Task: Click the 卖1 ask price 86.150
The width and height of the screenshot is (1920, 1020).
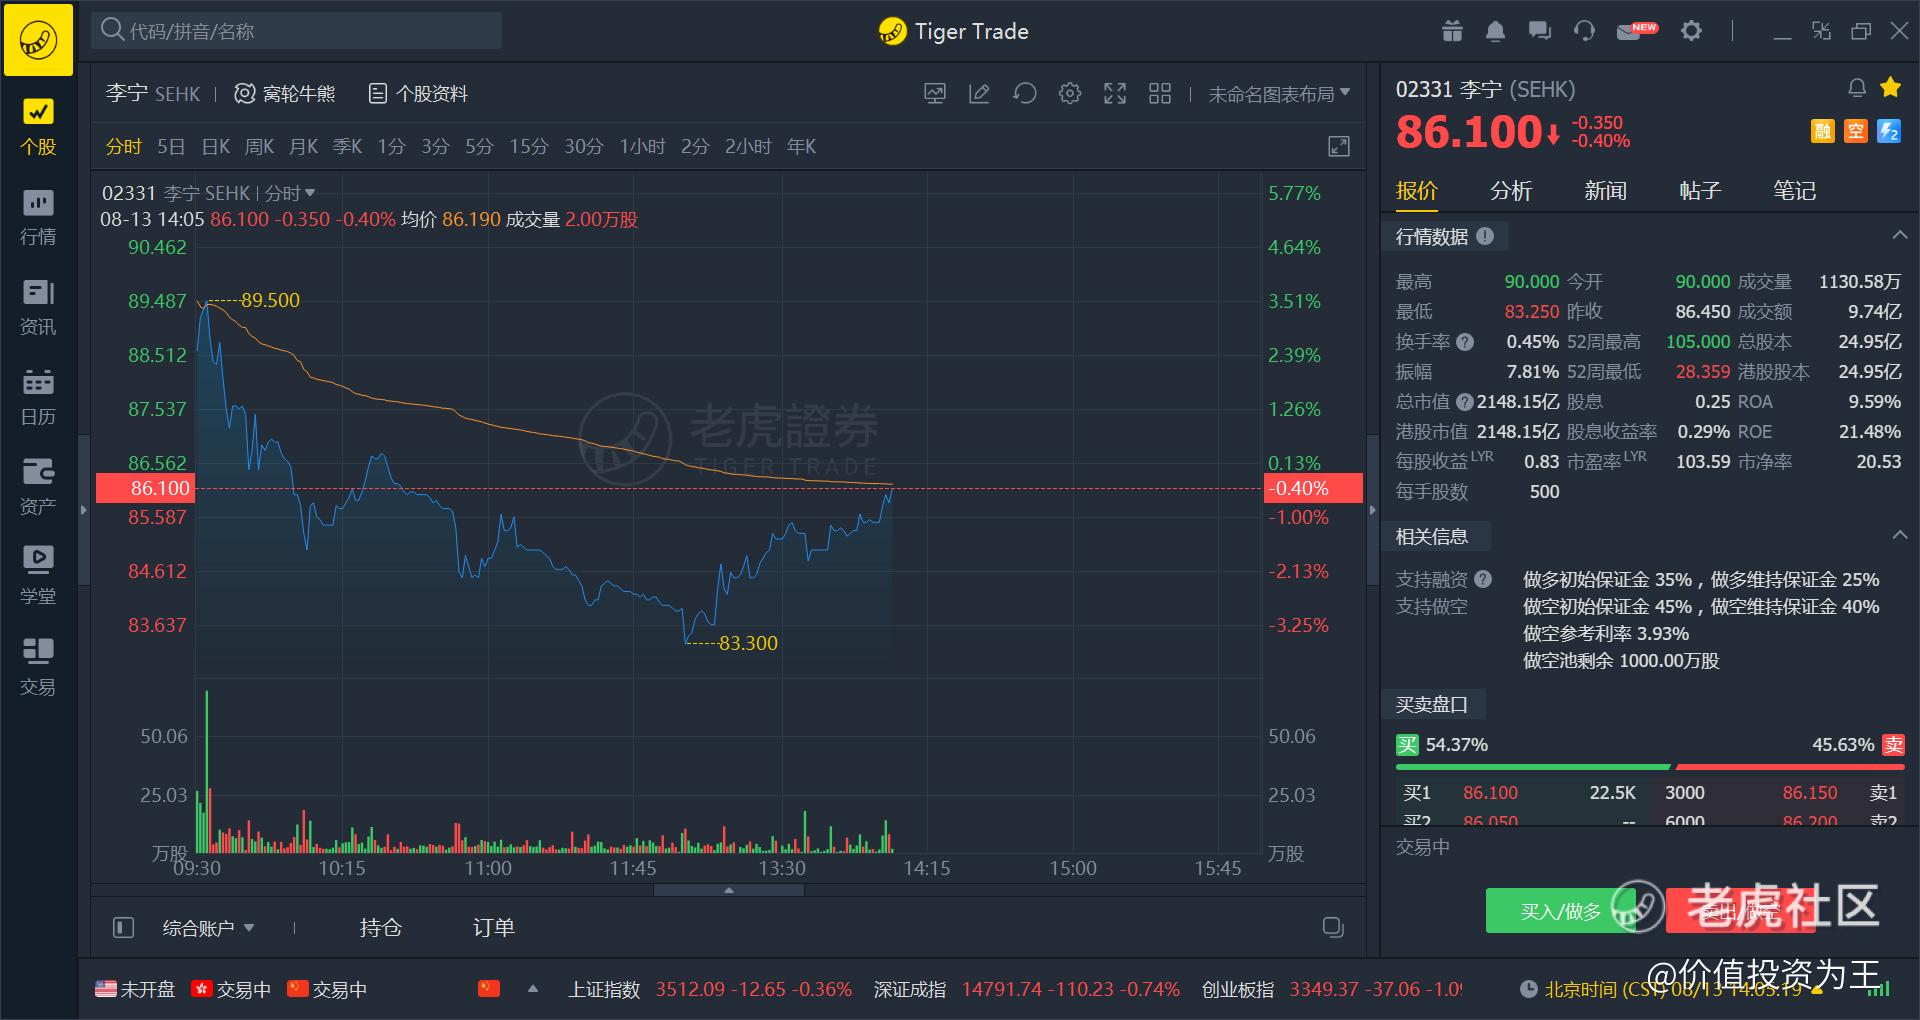Action: [1810, 793]
